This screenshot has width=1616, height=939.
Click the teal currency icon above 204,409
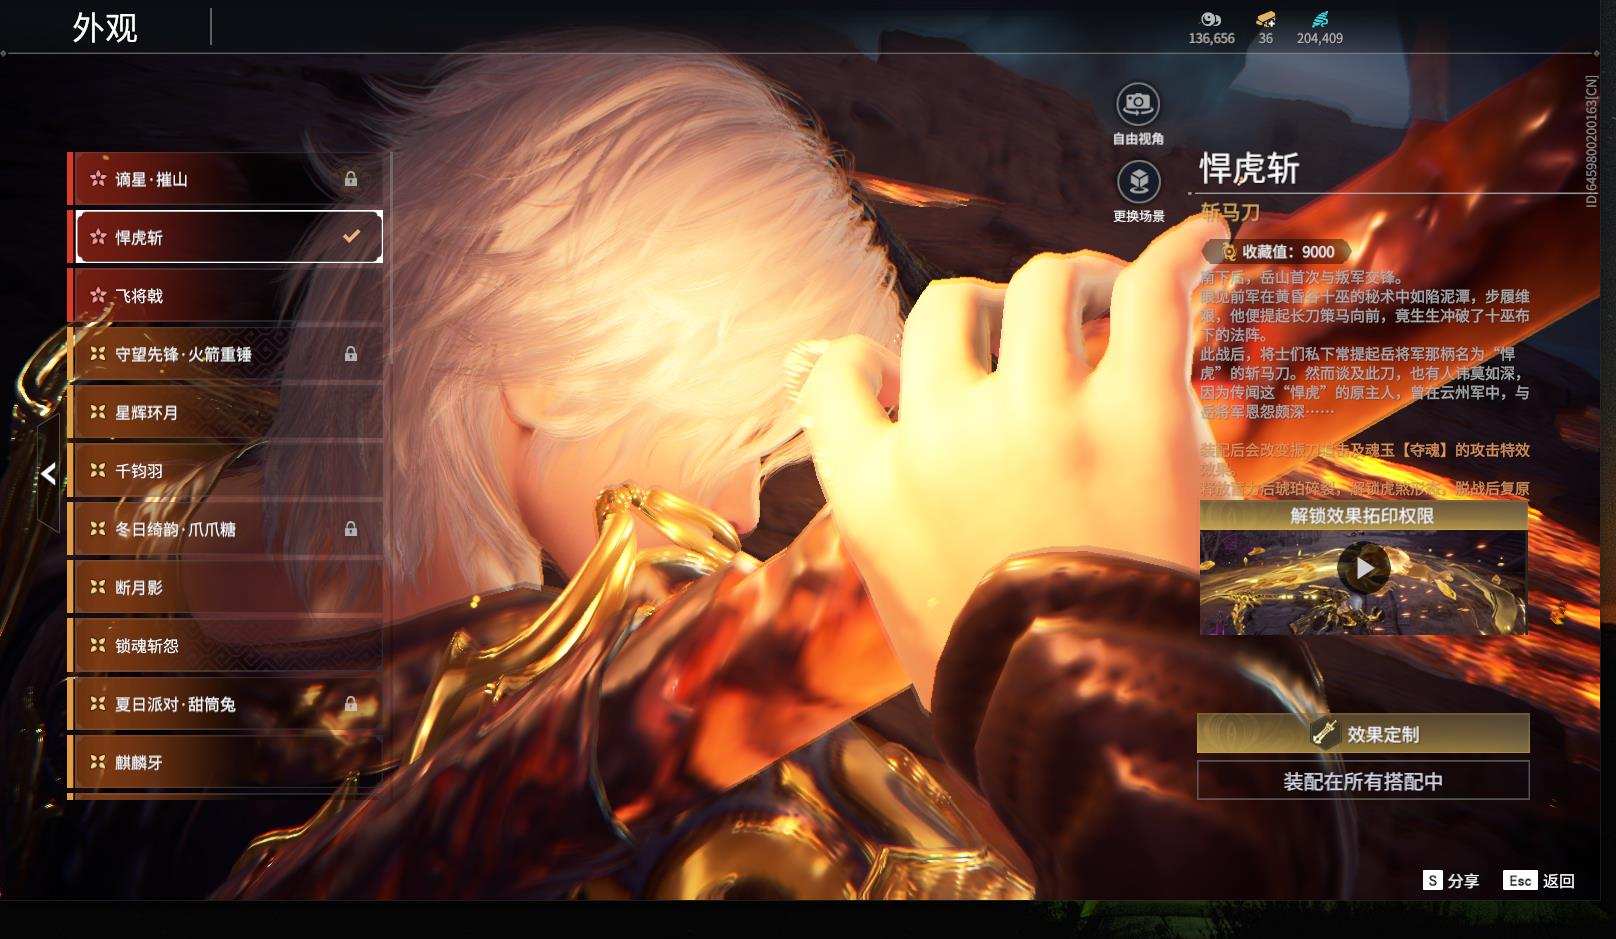[1320, 19]
